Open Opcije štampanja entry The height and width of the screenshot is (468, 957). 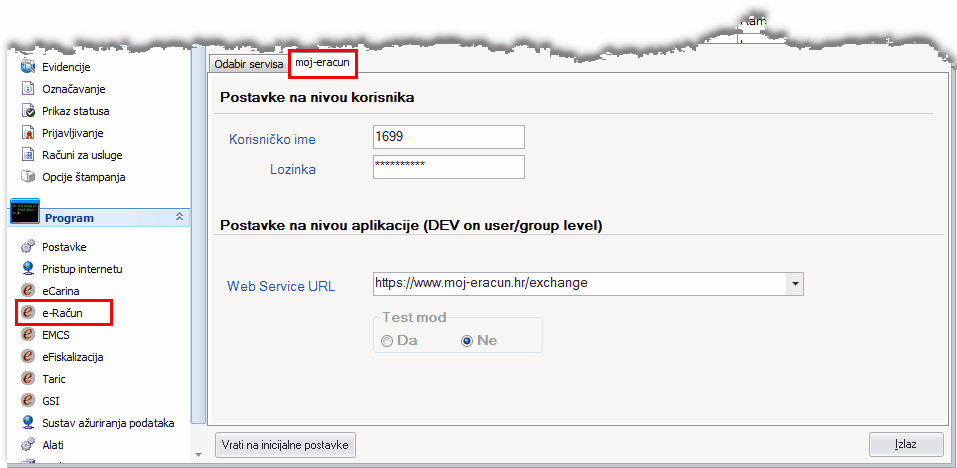(x=84, y=177)
